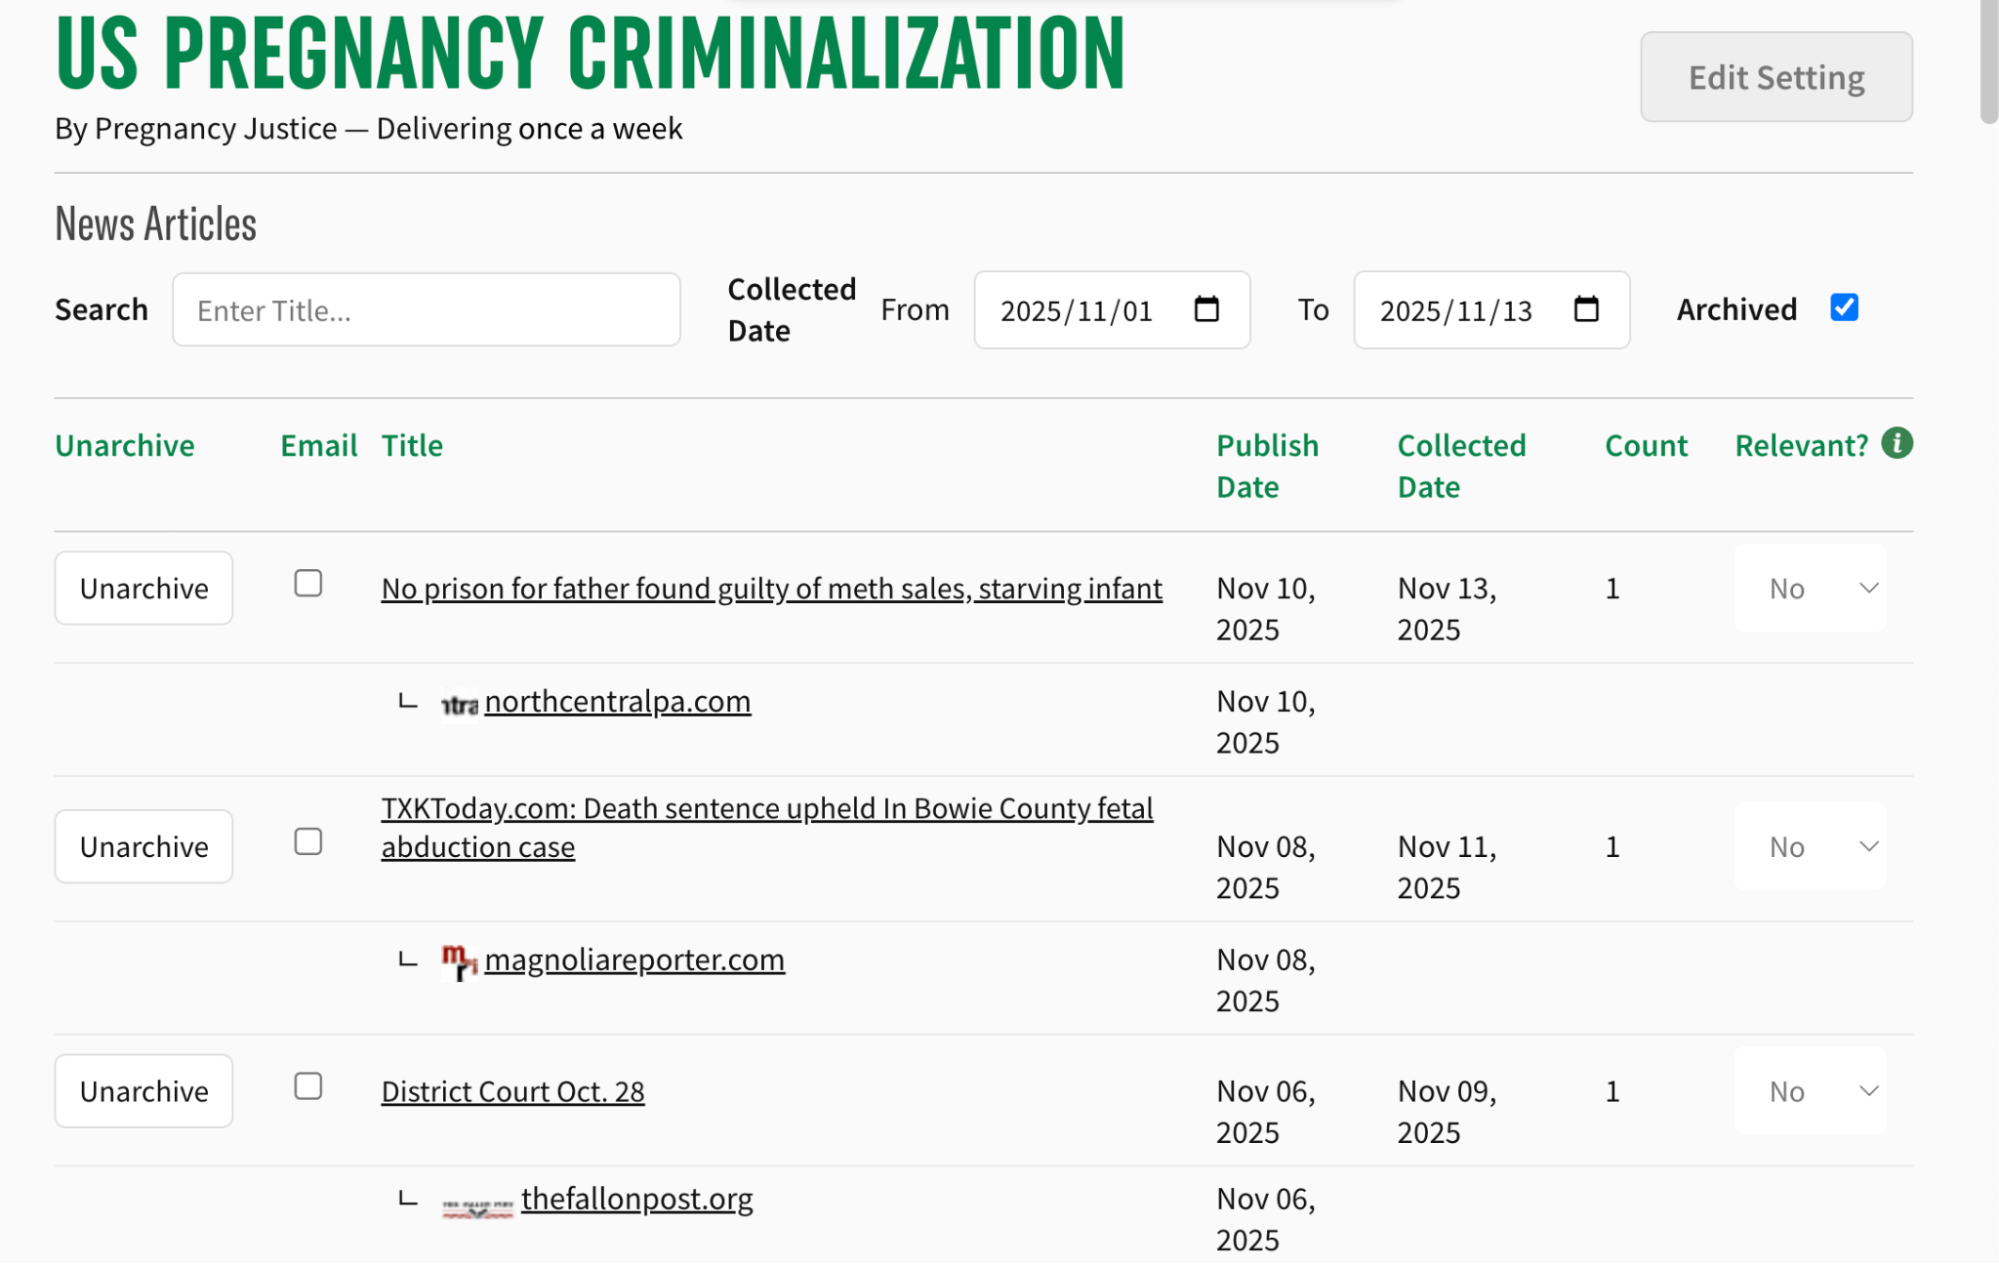Screen dimensions: 1999x1264
Task: Check the Email box for District Court Oct. 28
Action: point(308,1087)
